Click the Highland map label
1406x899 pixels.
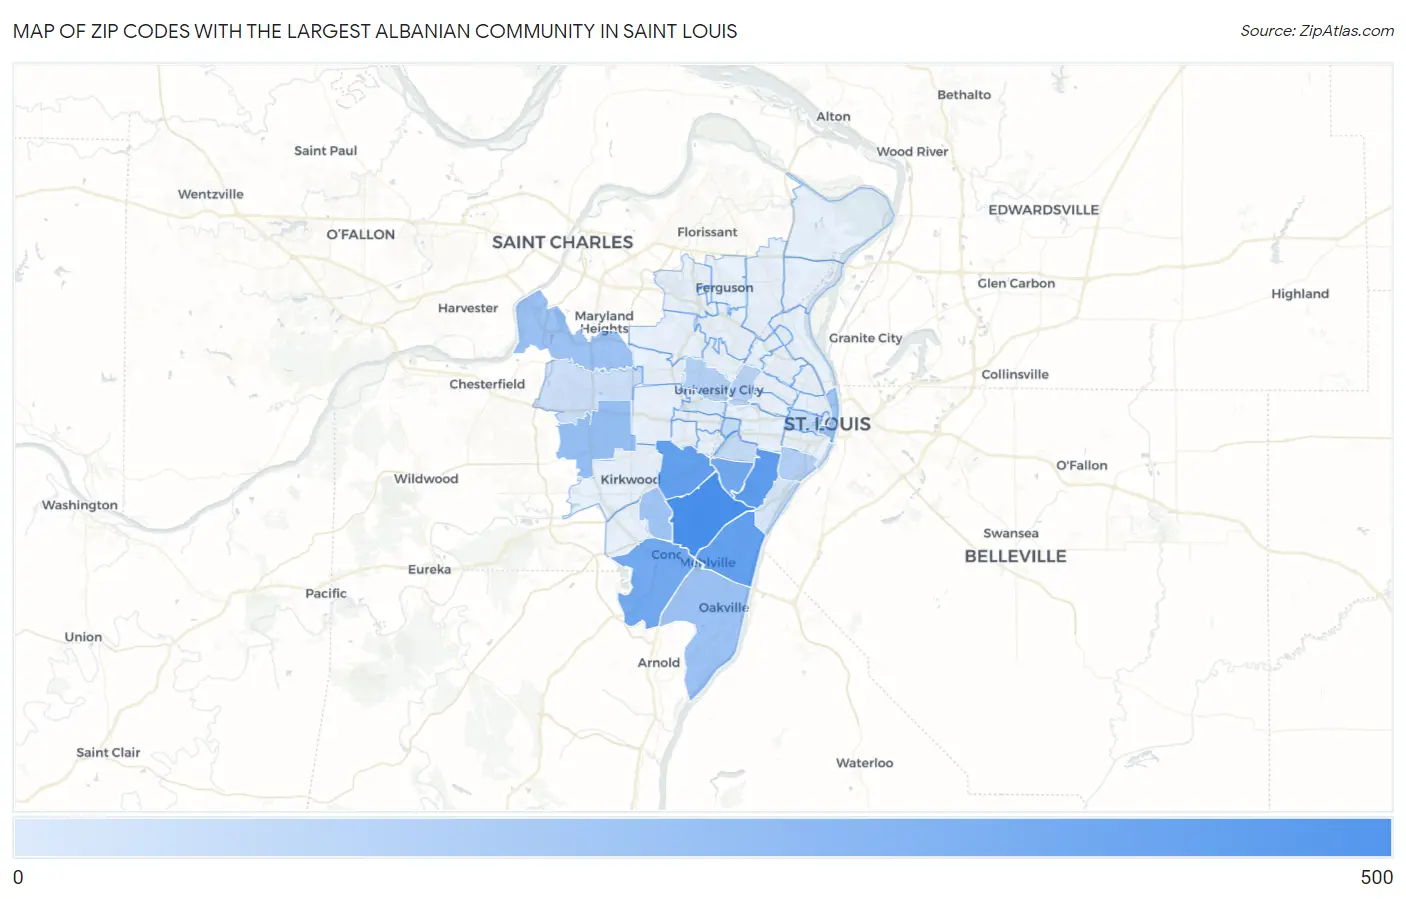[x=1300, y=294]
